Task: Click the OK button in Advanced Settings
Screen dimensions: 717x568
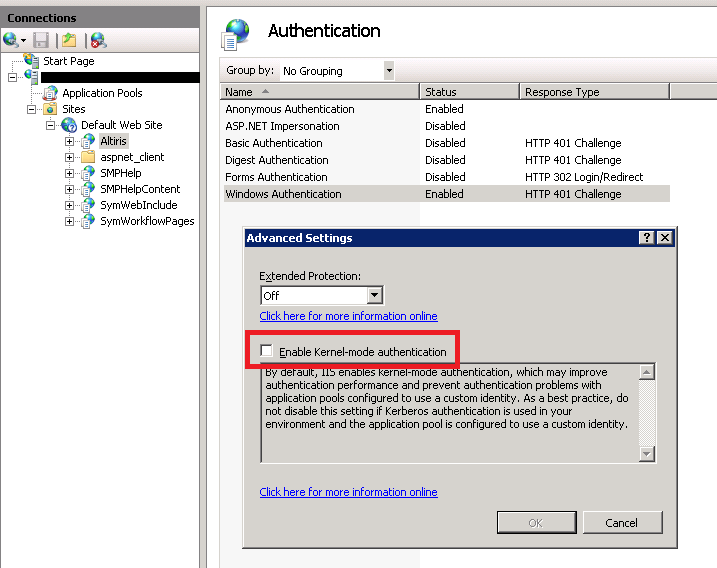Action: point(536,522)
